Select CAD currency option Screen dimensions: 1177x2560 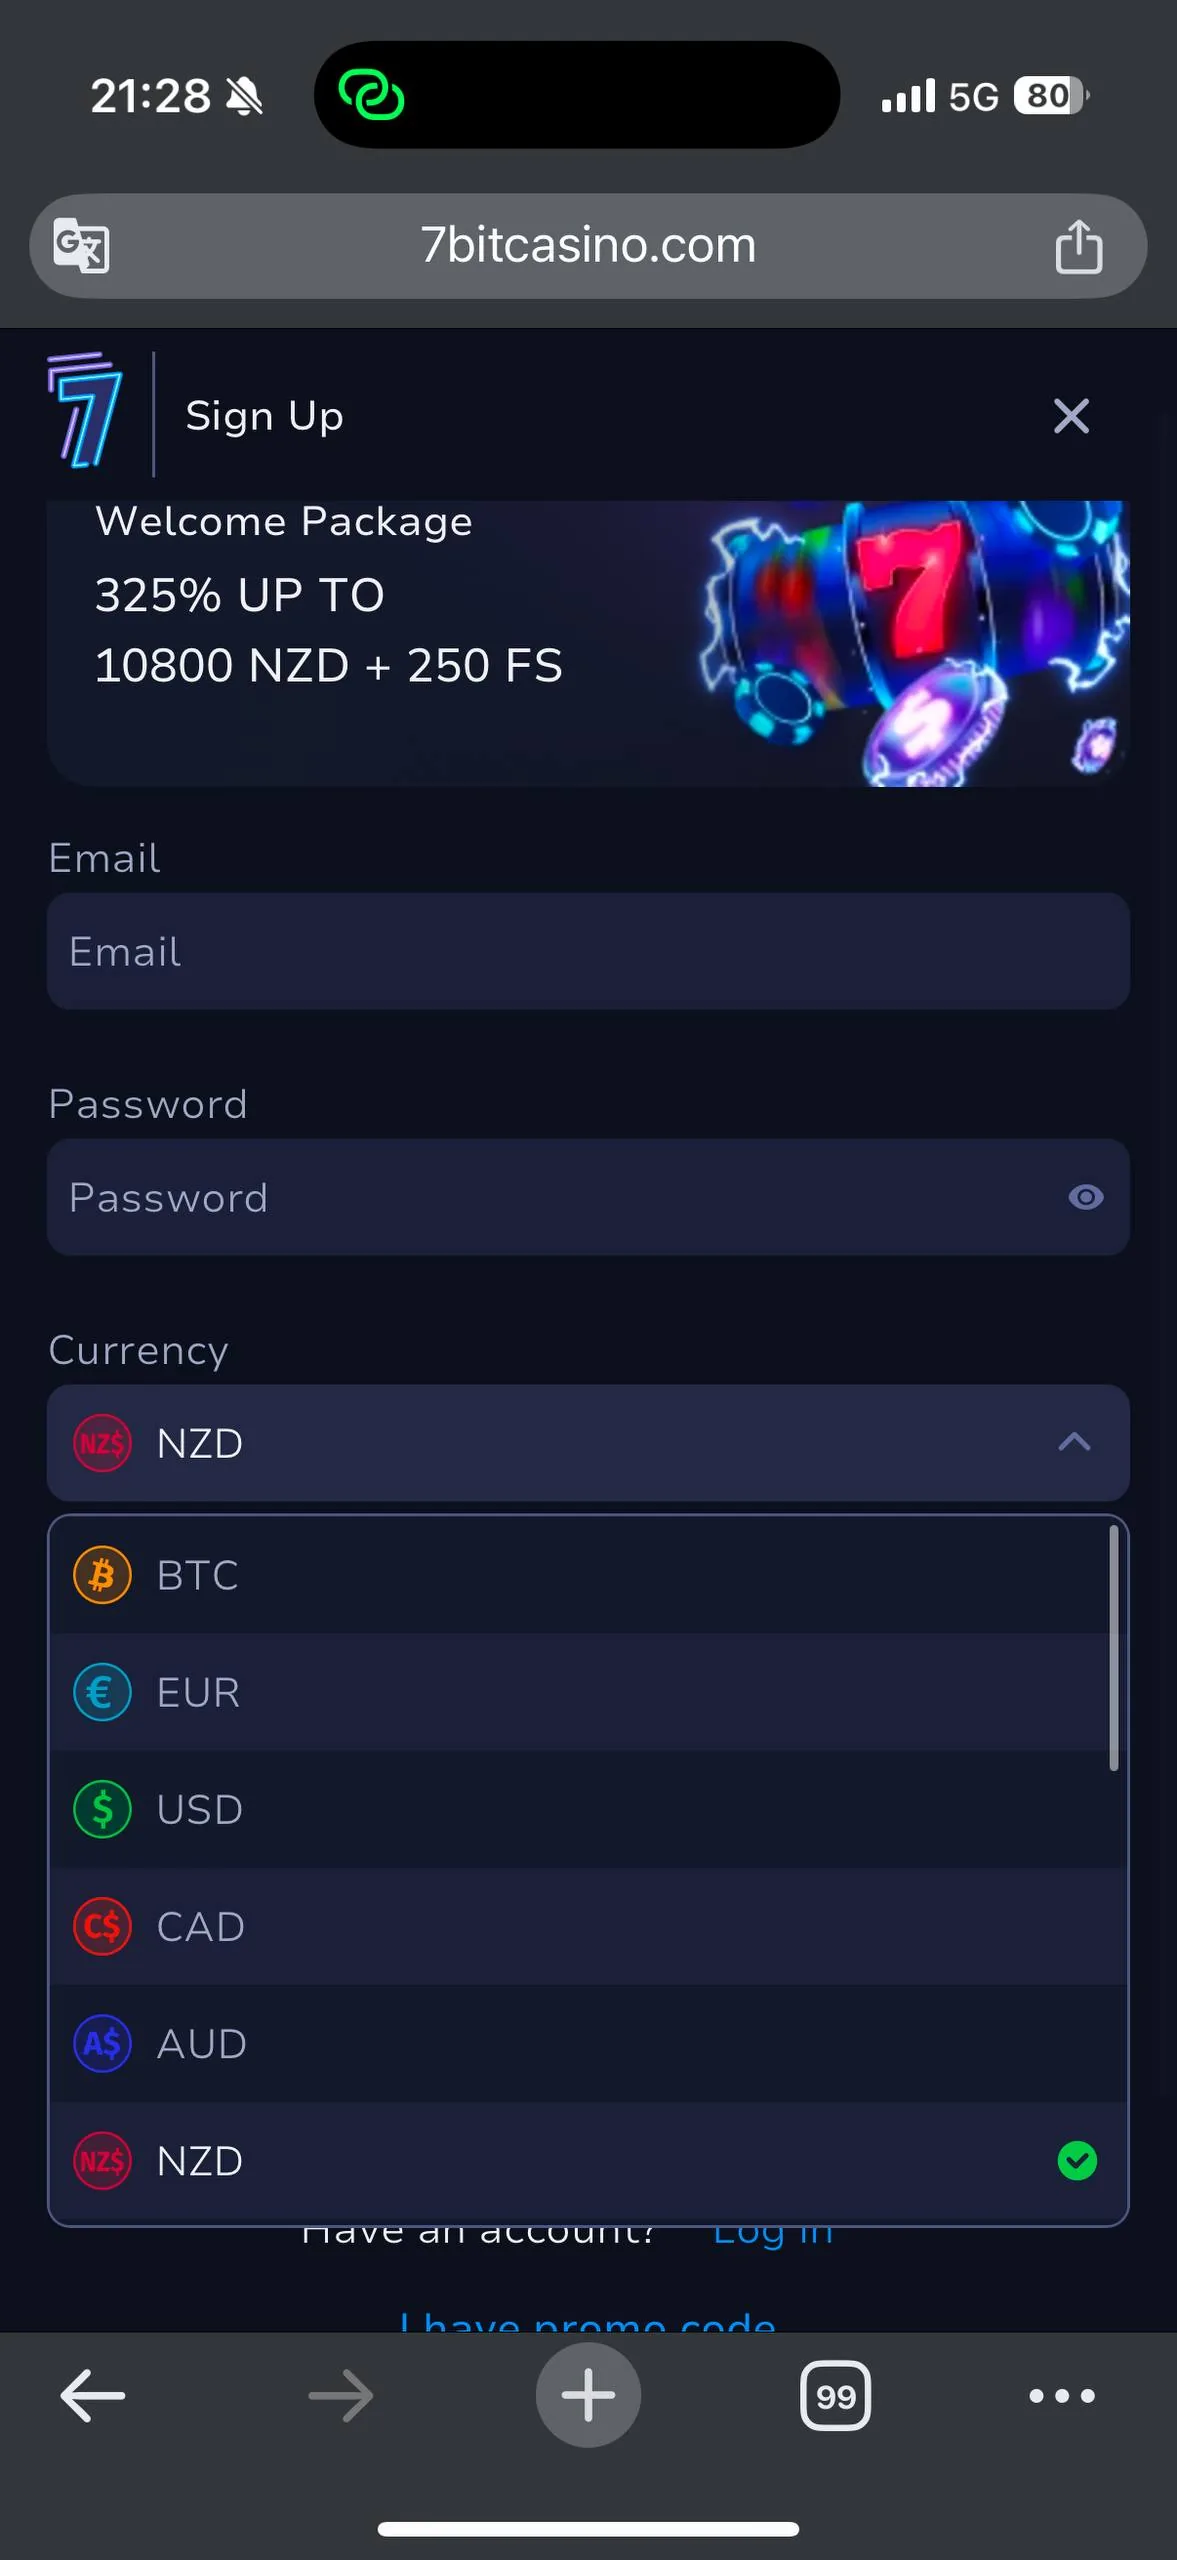pyautogui.click(x=588, y=1926)
